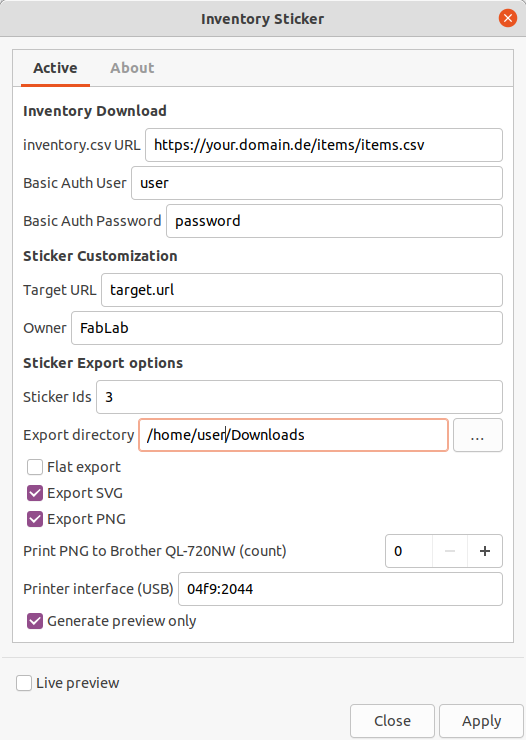Focus the inventory.csv URL field
This screenshot has height=740, width=526.
(x=324, y=145)
